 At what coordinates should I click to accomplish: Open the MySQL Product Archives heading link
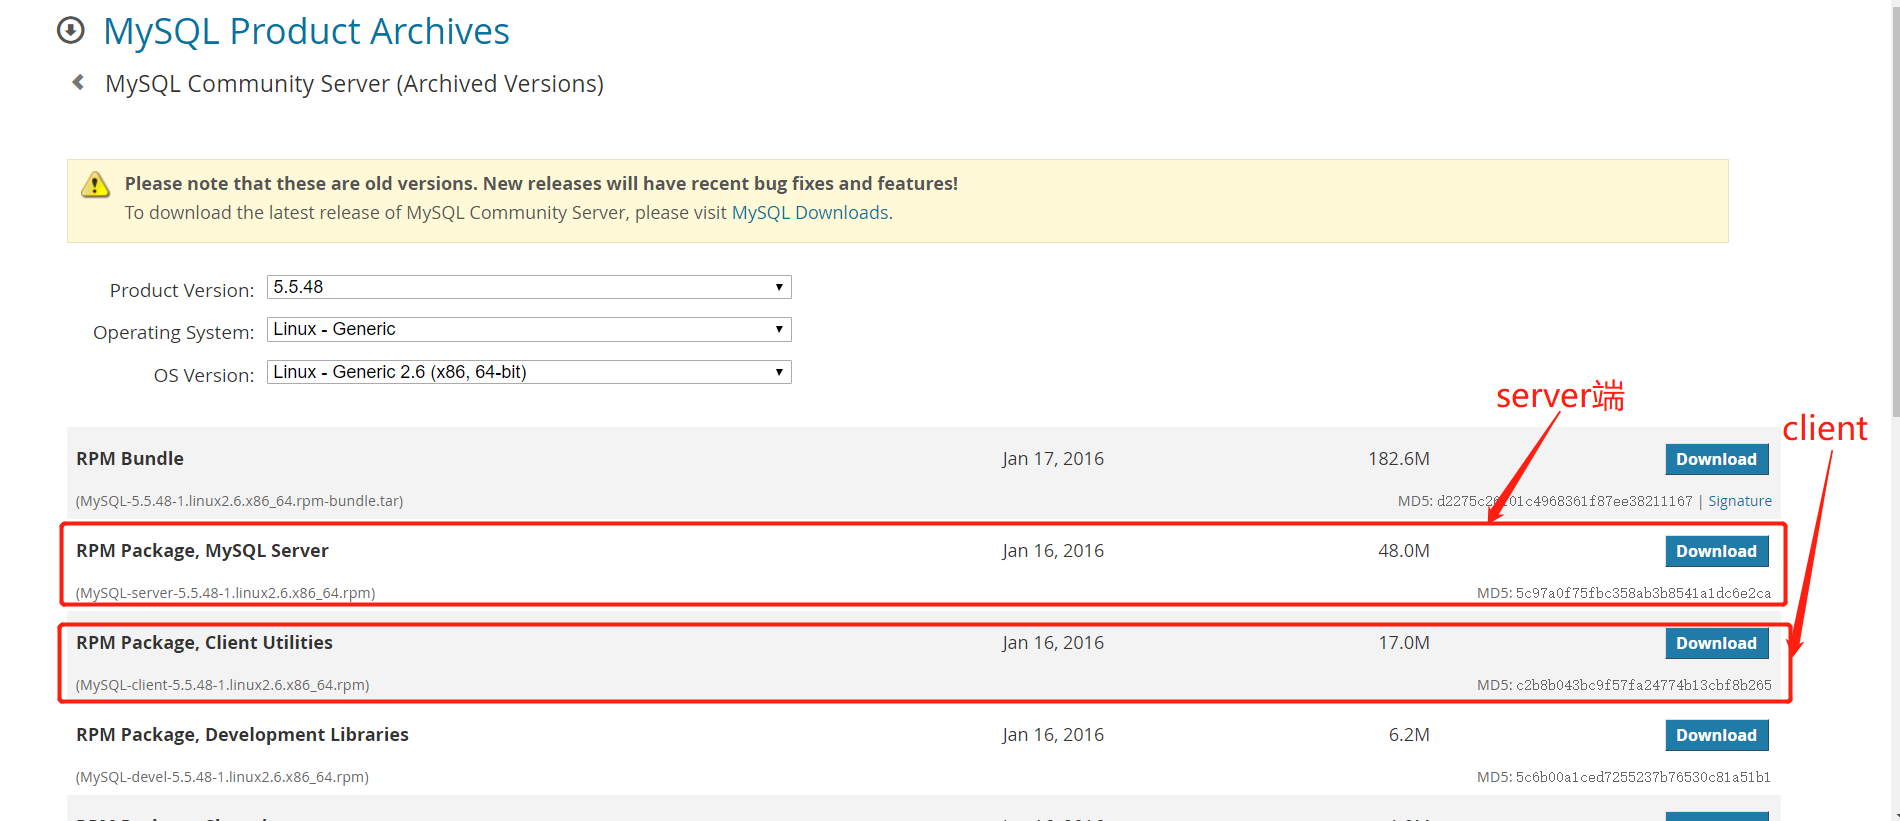[306, 31]
